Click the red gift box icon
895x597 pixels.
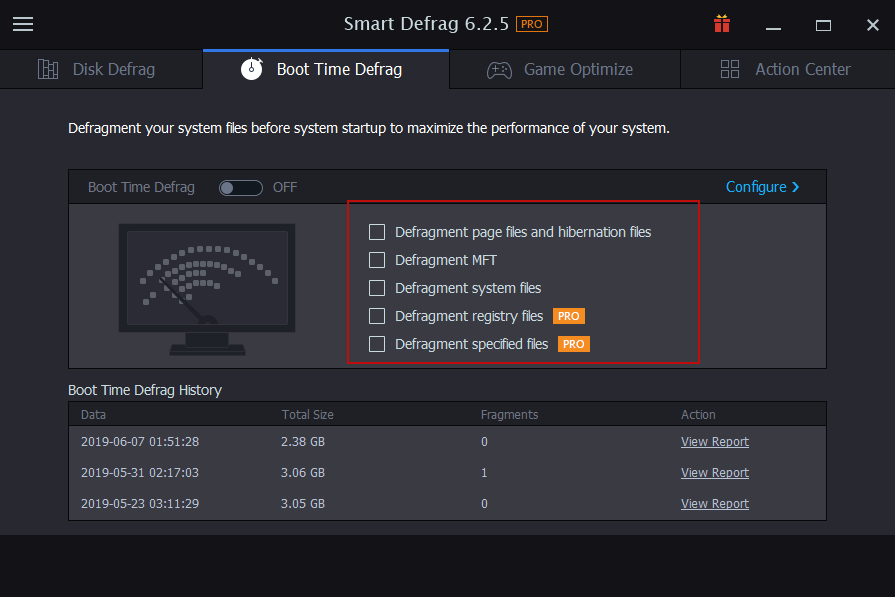point(721,24)
